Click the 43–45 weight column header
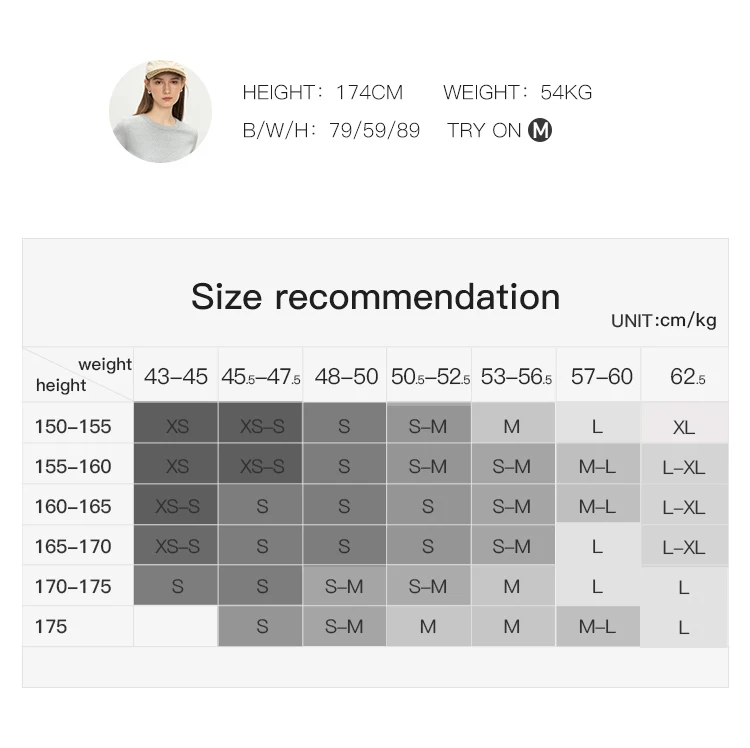The image size is (750, 748). tap(176, 376)
